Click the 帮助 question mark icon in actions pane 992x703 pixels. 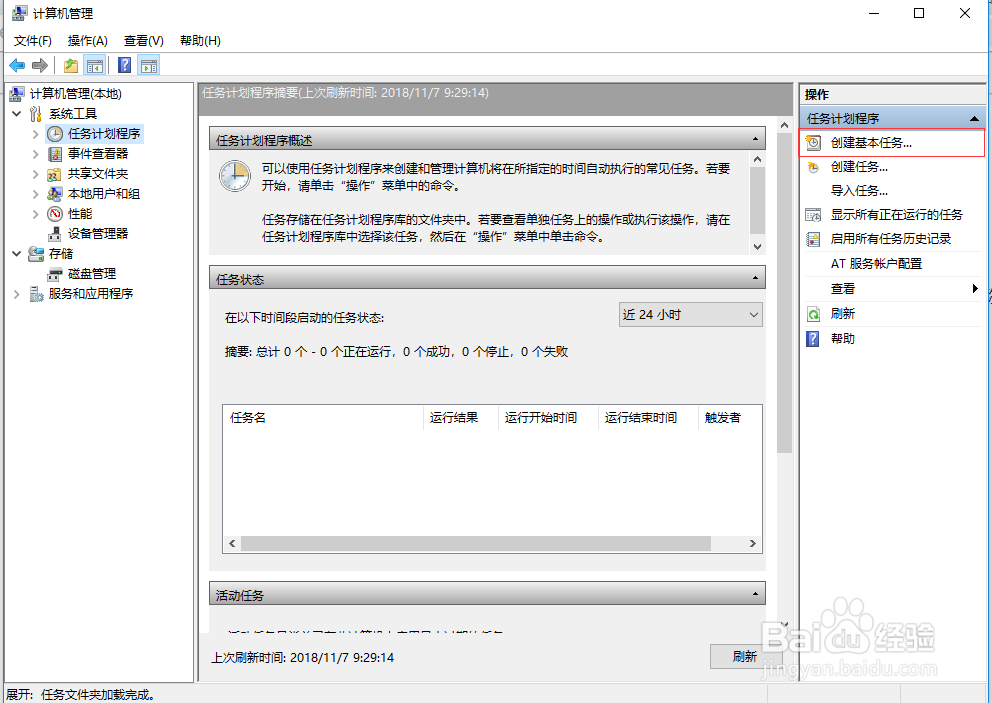812,339
